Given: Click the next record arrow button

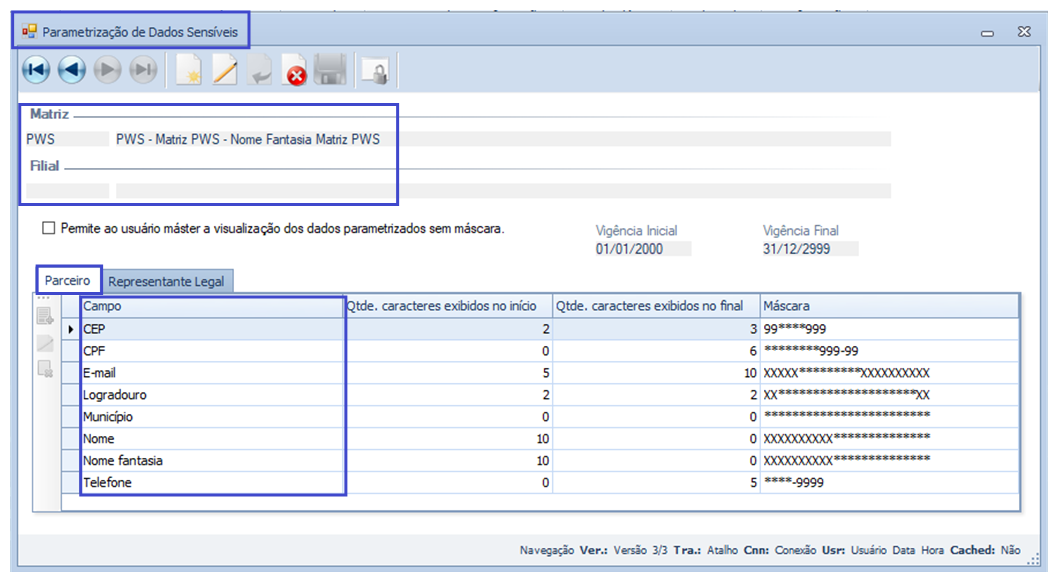Looking at the screenshot, I should coord(108,70).
